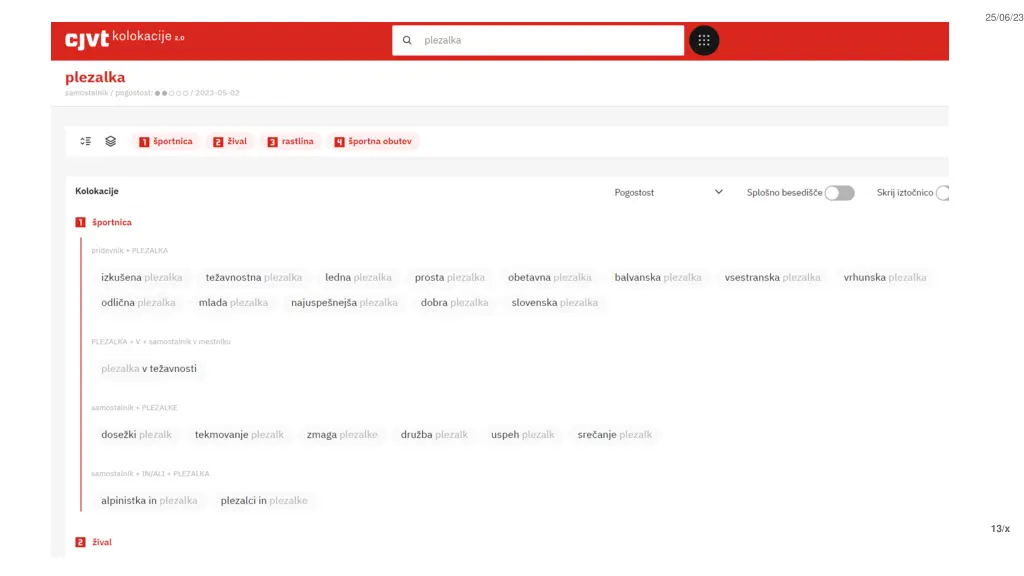
Task: Open collocation prosta plezalka
Action: click(x=450, y=278)
